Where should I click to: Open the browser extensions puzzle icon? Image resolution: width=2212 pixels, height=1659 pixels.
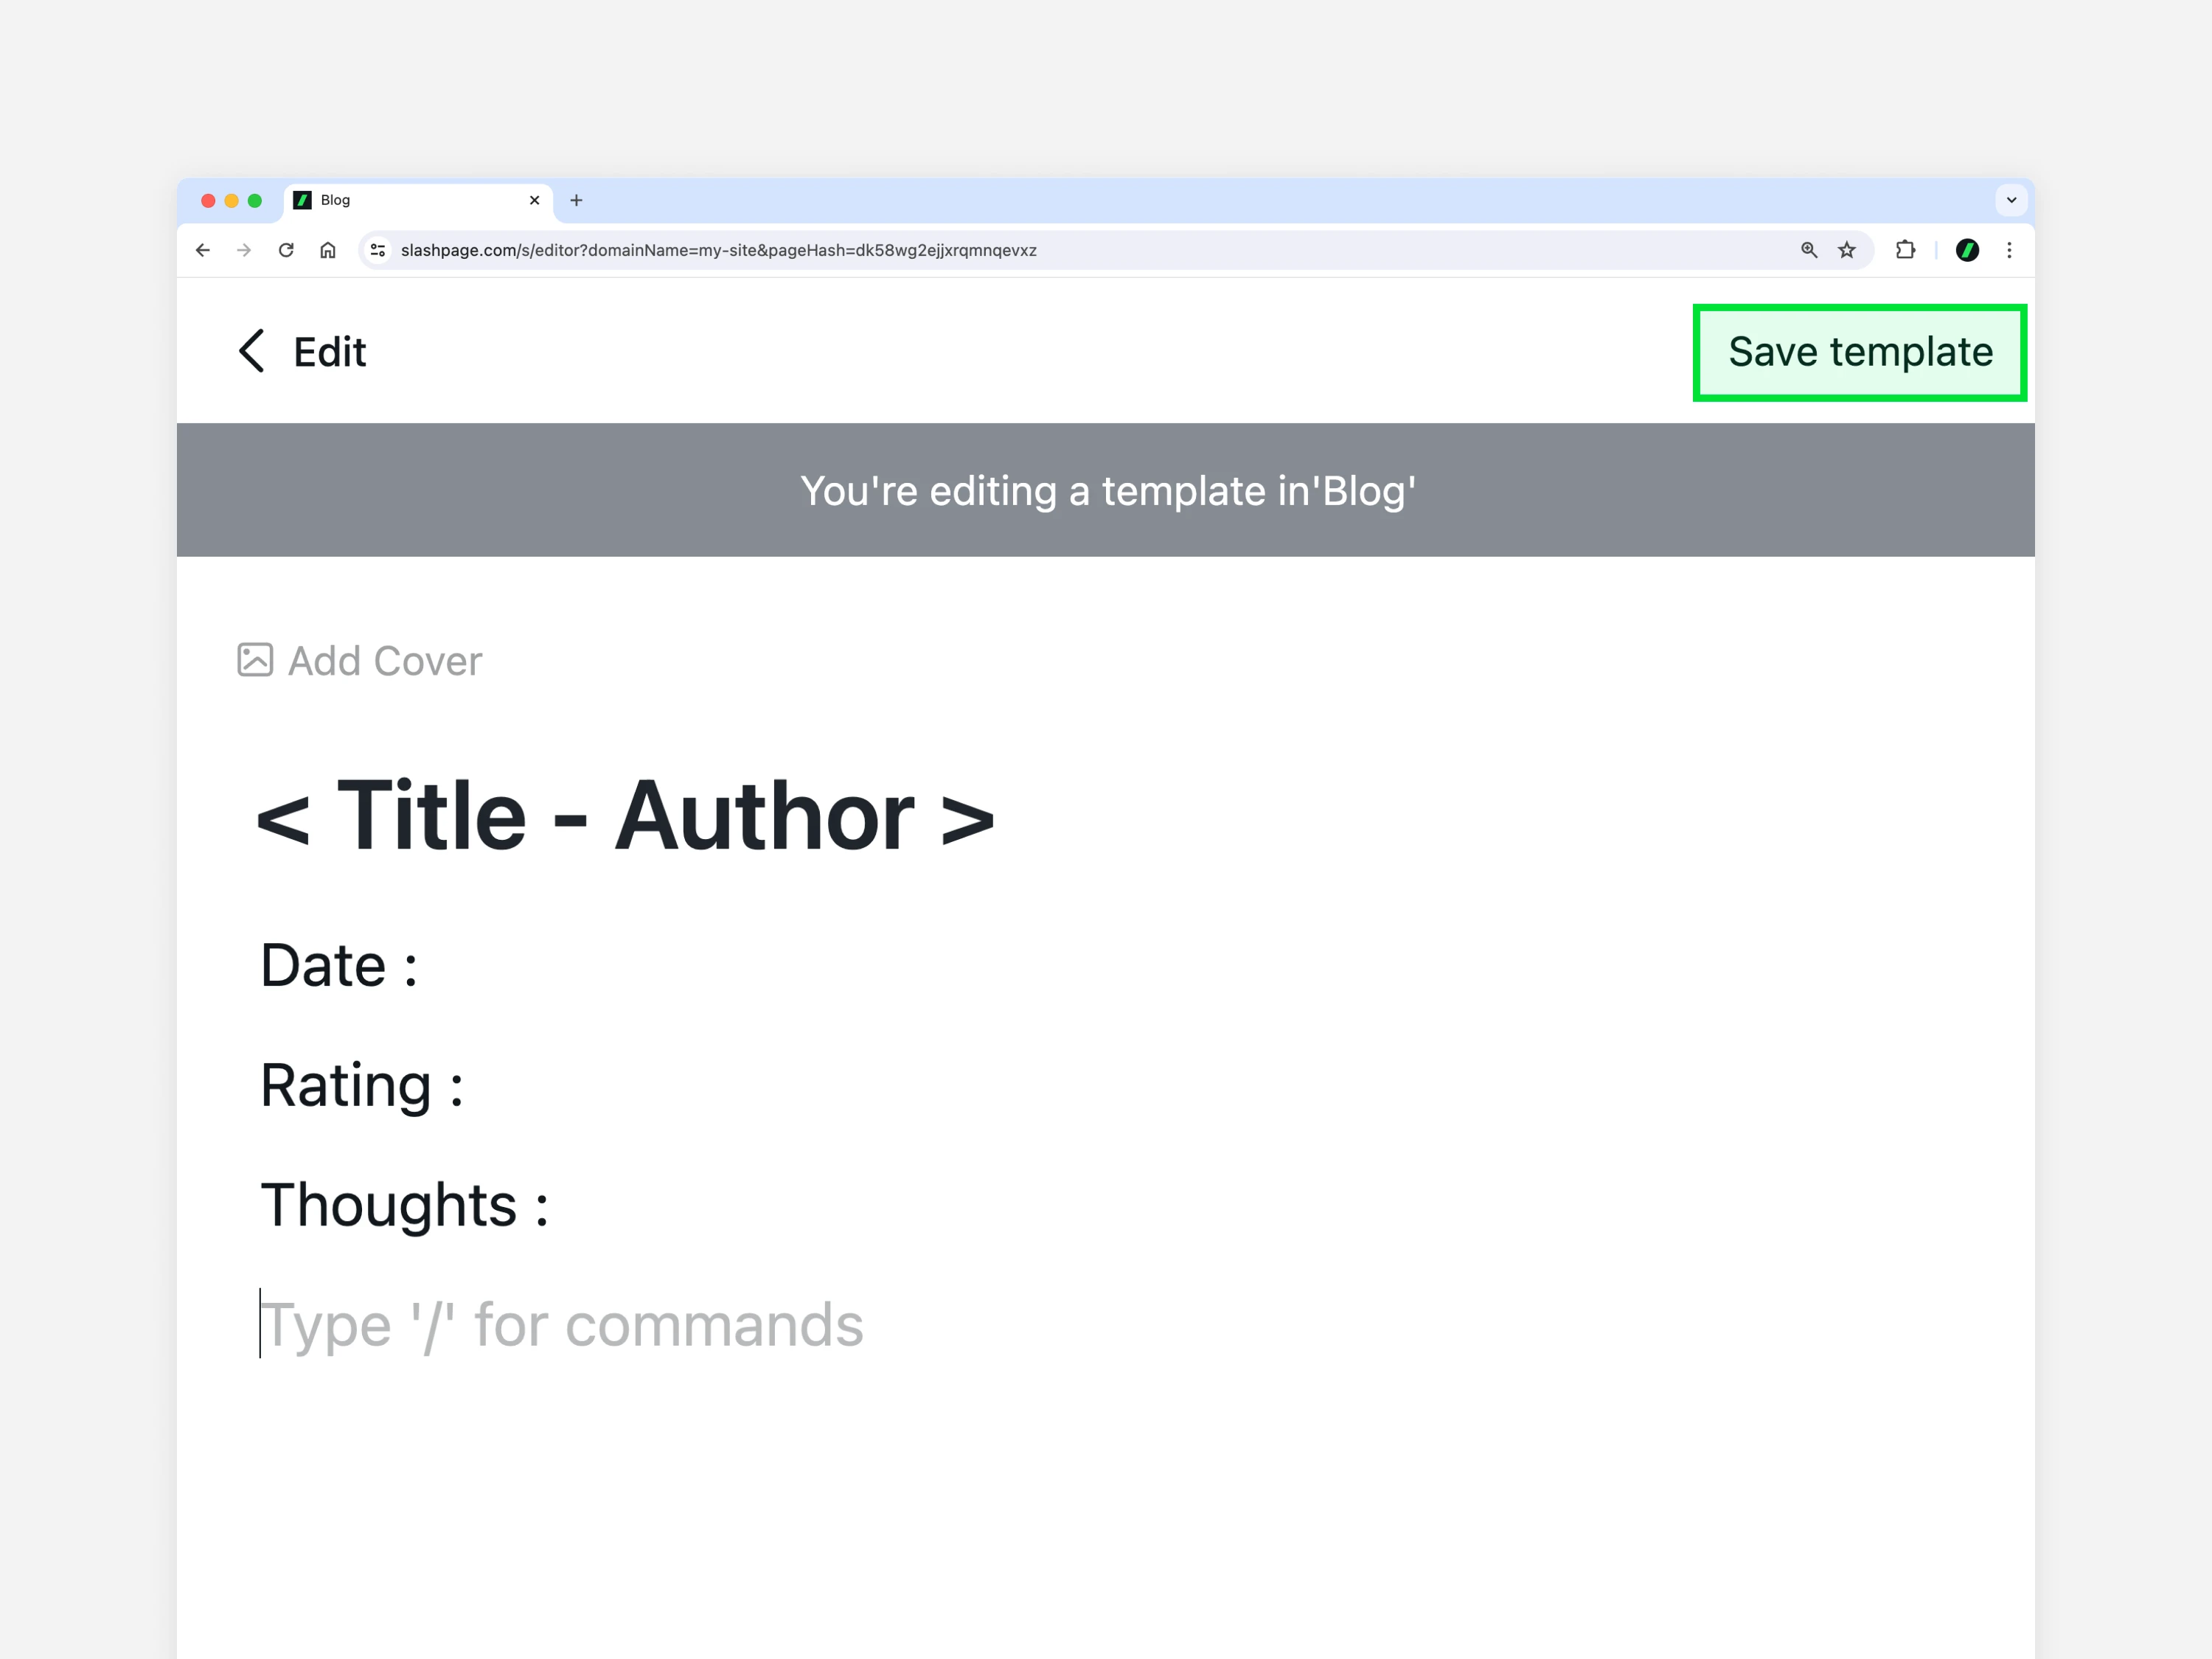[1906, 250]
